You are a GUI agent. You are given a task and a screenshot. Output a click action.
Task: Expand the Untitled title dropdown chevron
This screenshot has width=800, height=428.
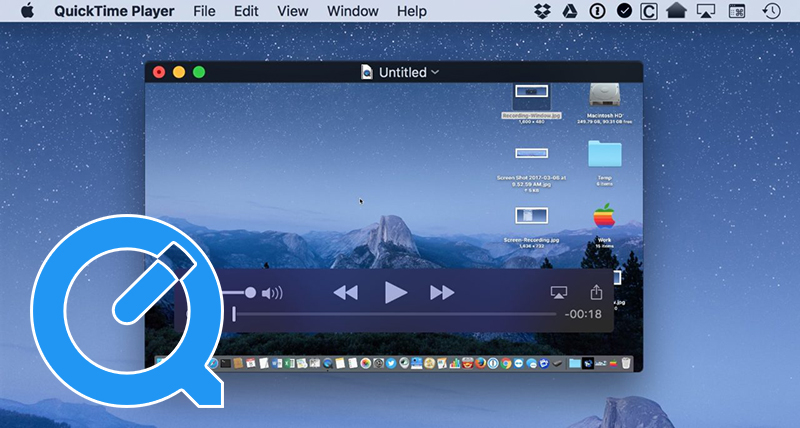(x=435, y=72)
